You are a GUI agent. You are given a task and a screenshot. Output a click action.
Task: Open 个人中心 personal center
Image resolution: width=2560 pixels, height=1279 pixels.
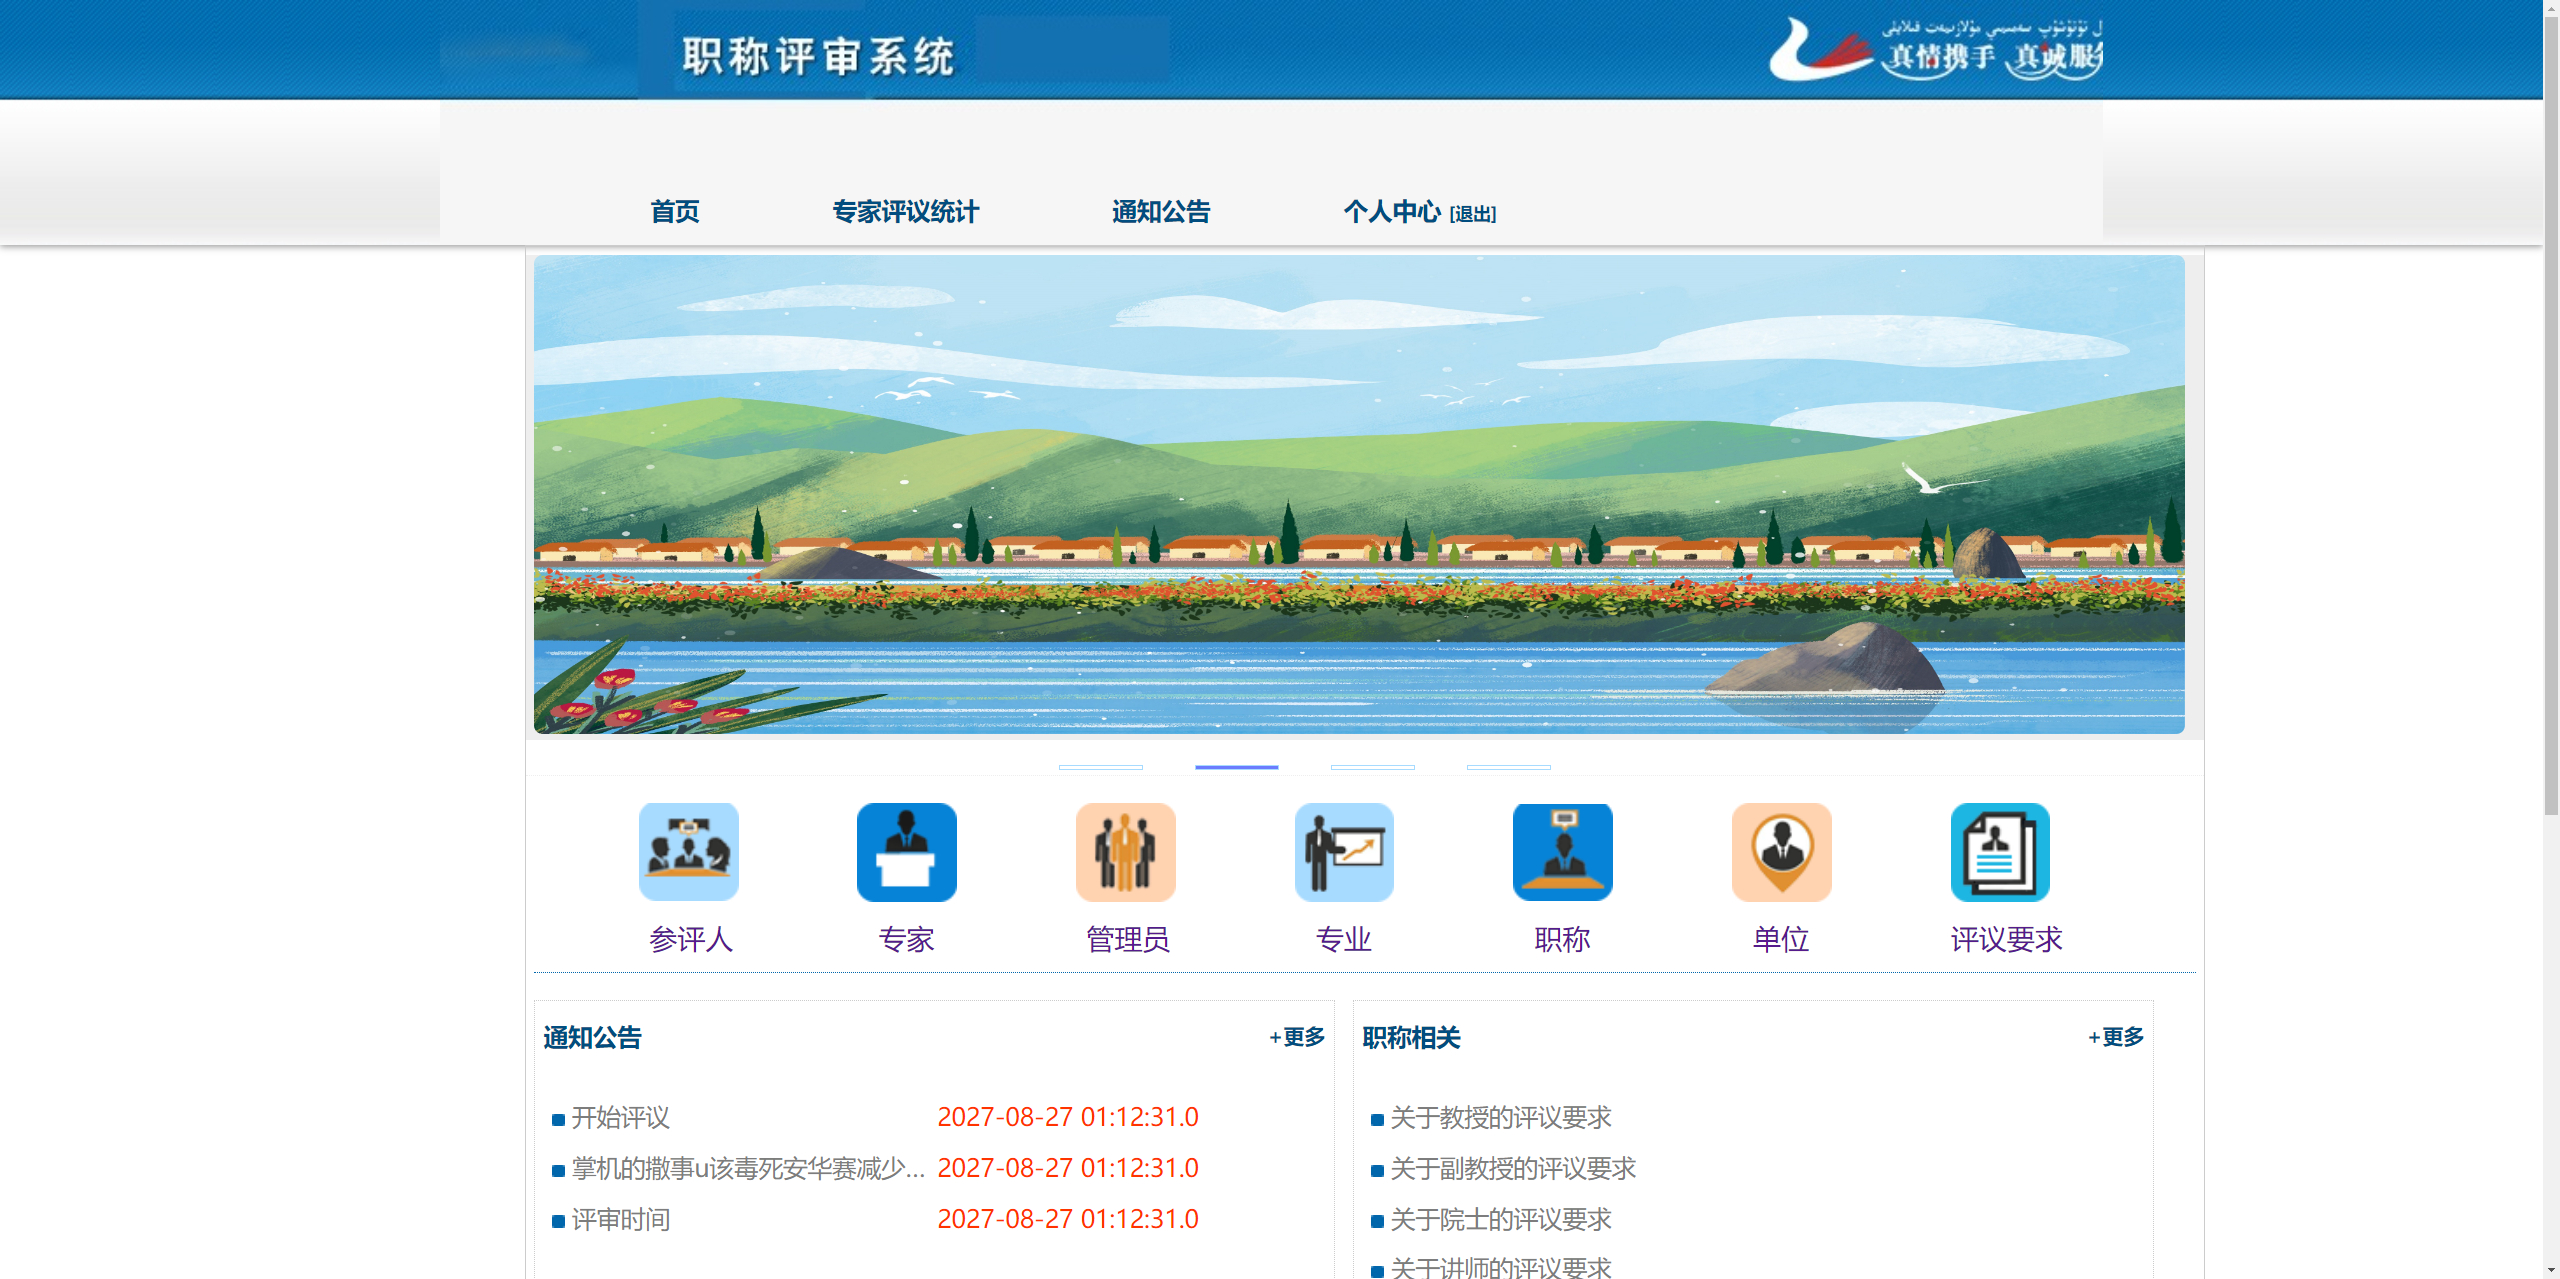(x=1391, y=212)
